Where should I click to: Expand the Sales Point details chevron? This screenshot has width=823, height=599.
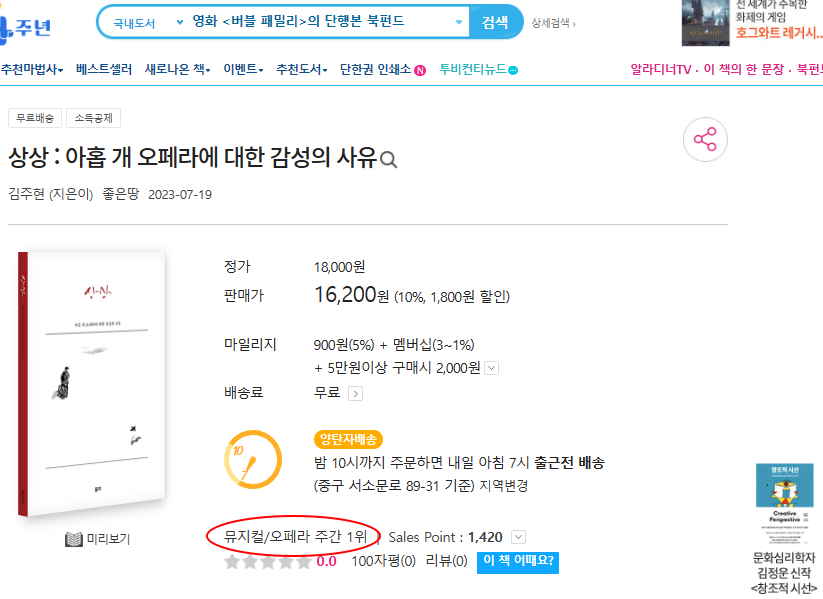point(518,537)
